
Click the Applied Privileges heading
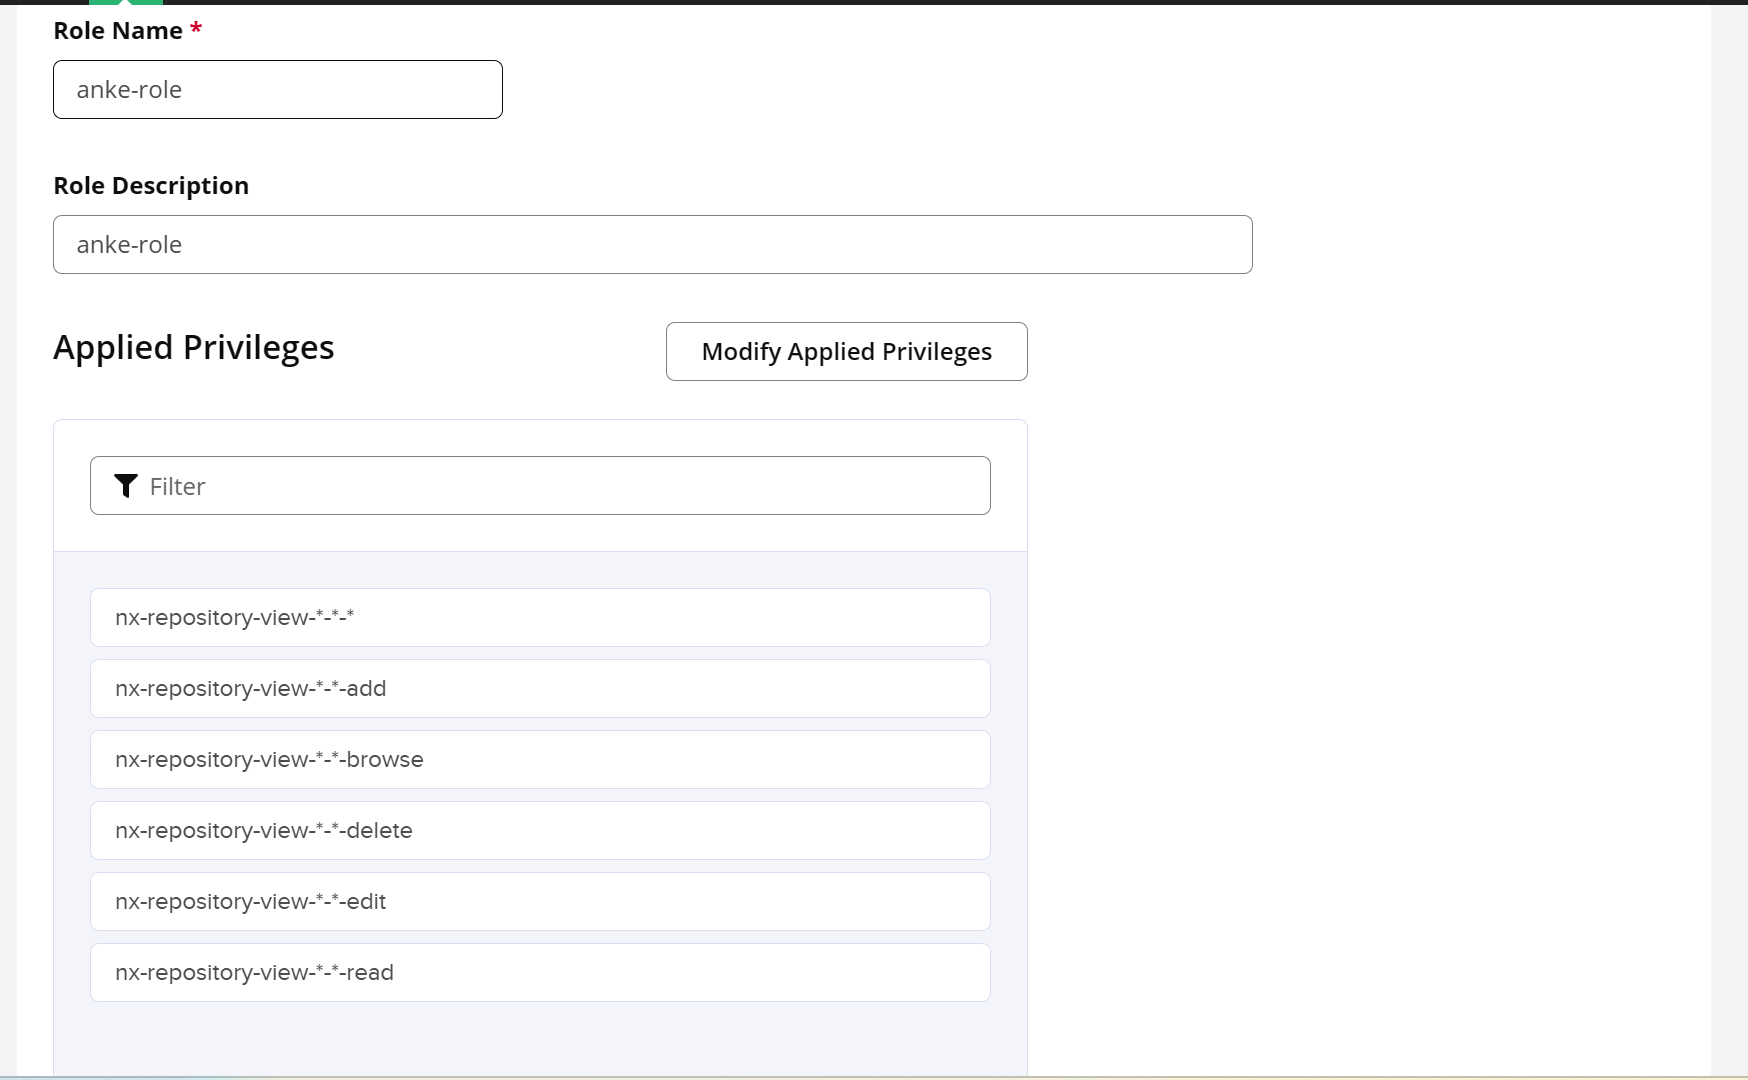pyautogui.click(x=194, y=348)
